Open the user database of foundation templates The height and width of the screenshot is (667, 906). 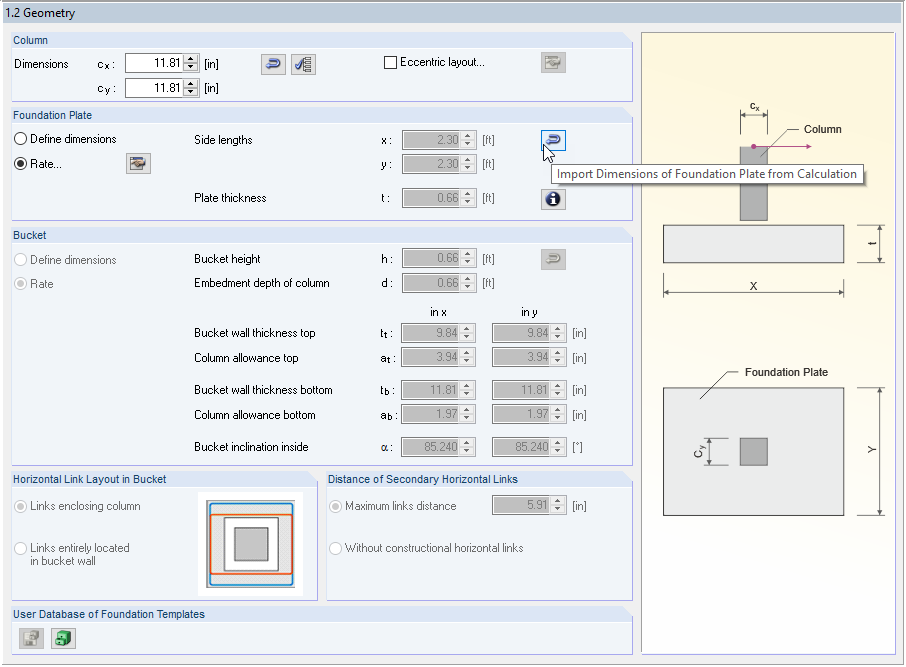63,638
